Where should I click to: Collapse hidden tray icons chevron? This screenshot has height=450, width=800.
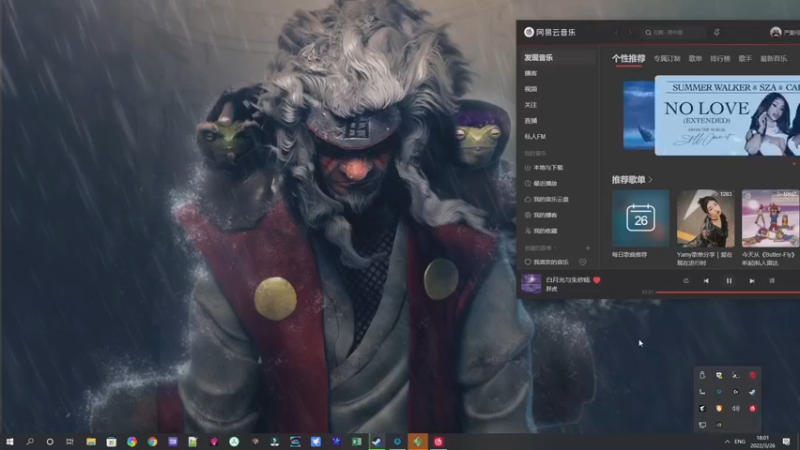727,441
